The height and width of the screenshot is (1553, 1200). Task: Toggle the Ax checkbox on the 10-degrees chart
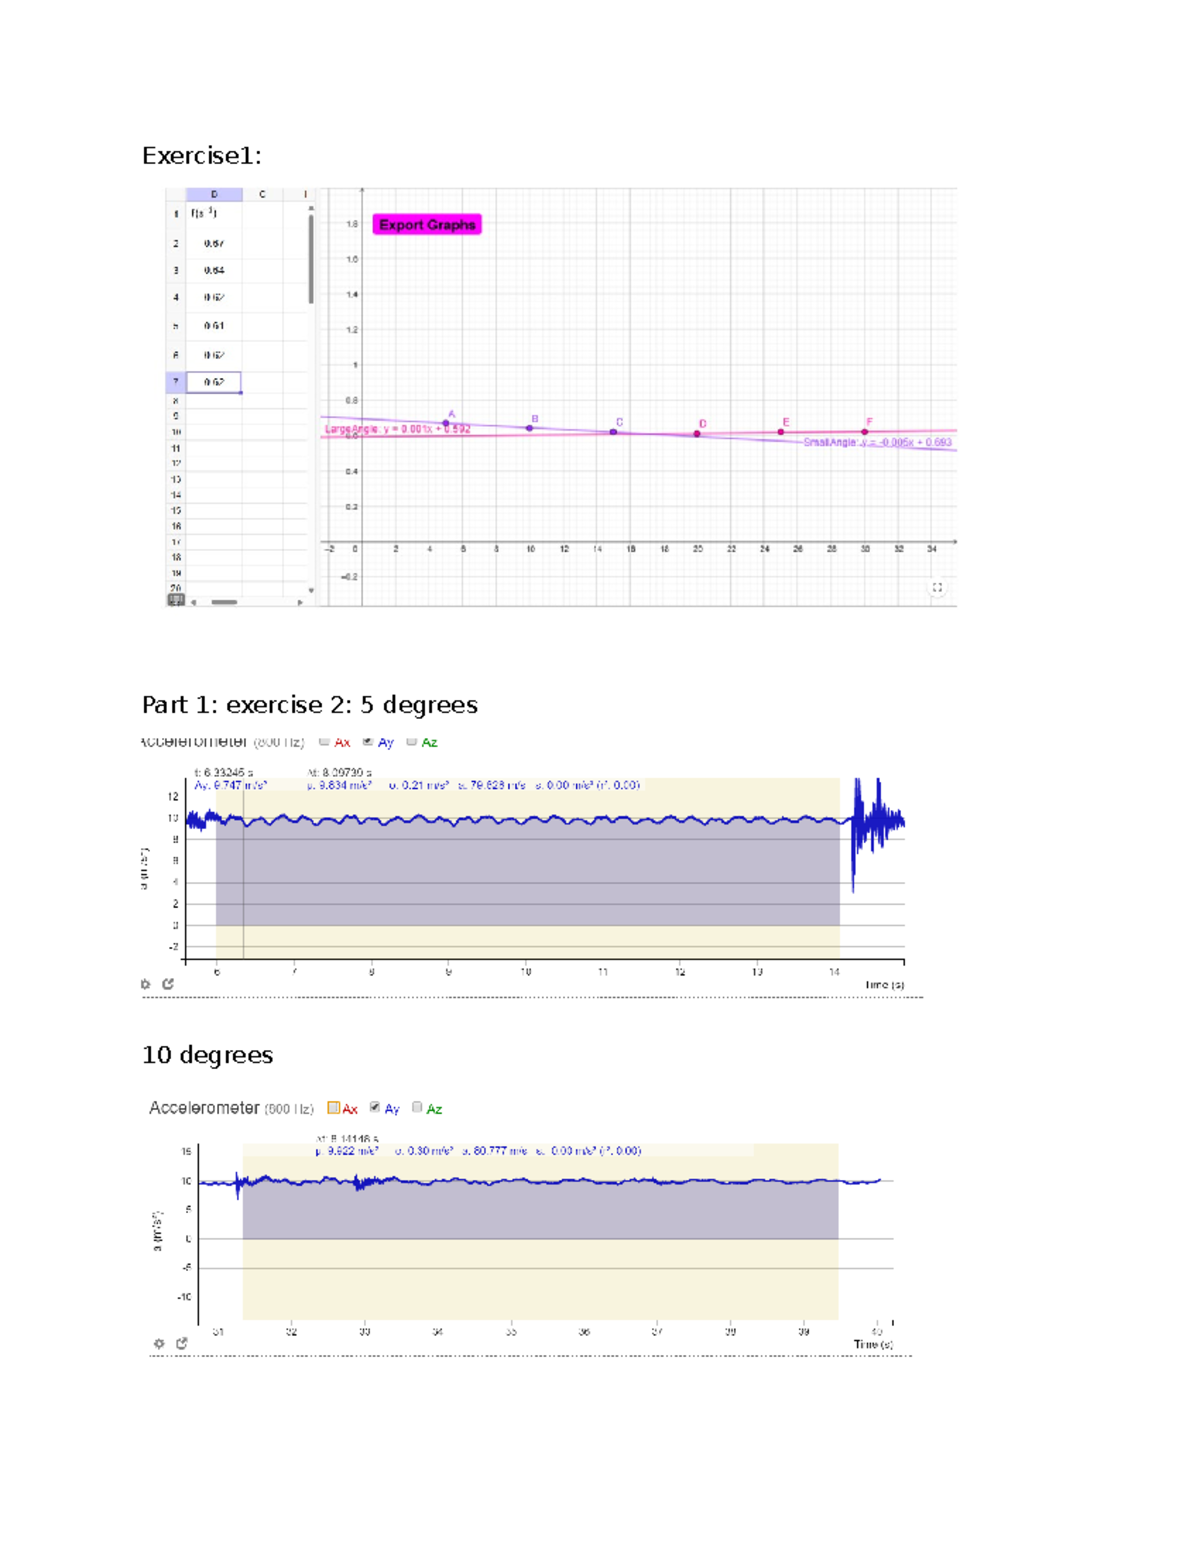coord(333,1108)
